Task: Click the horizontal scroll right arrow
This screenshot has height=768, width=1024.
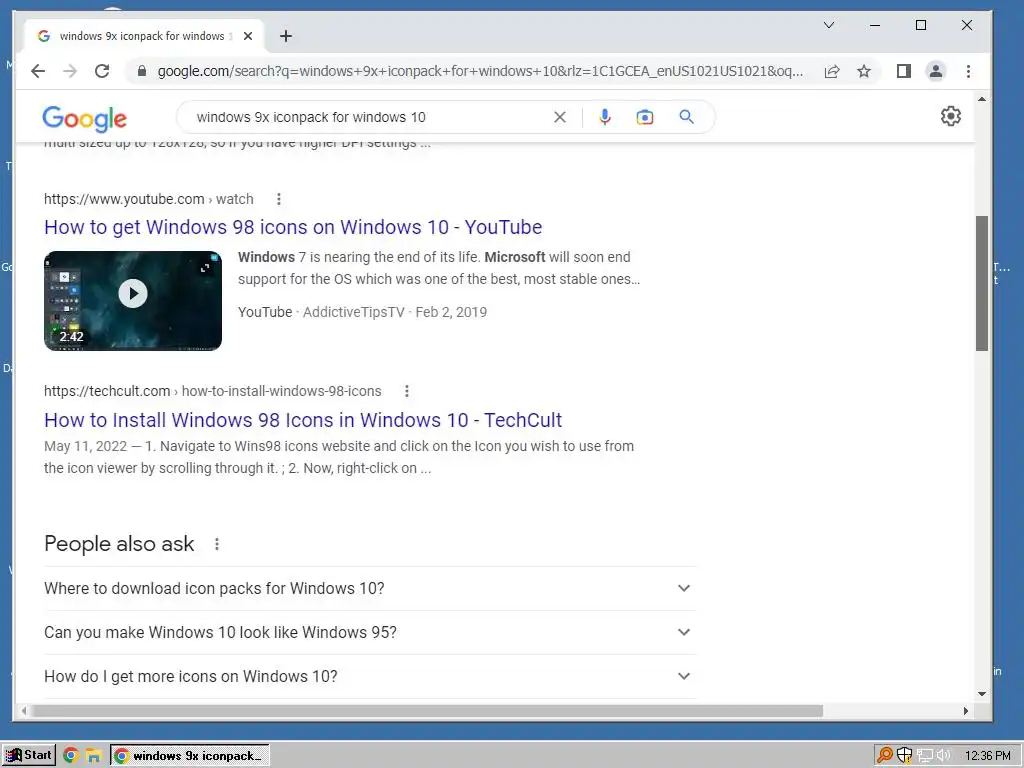Action: click(966, 711)
